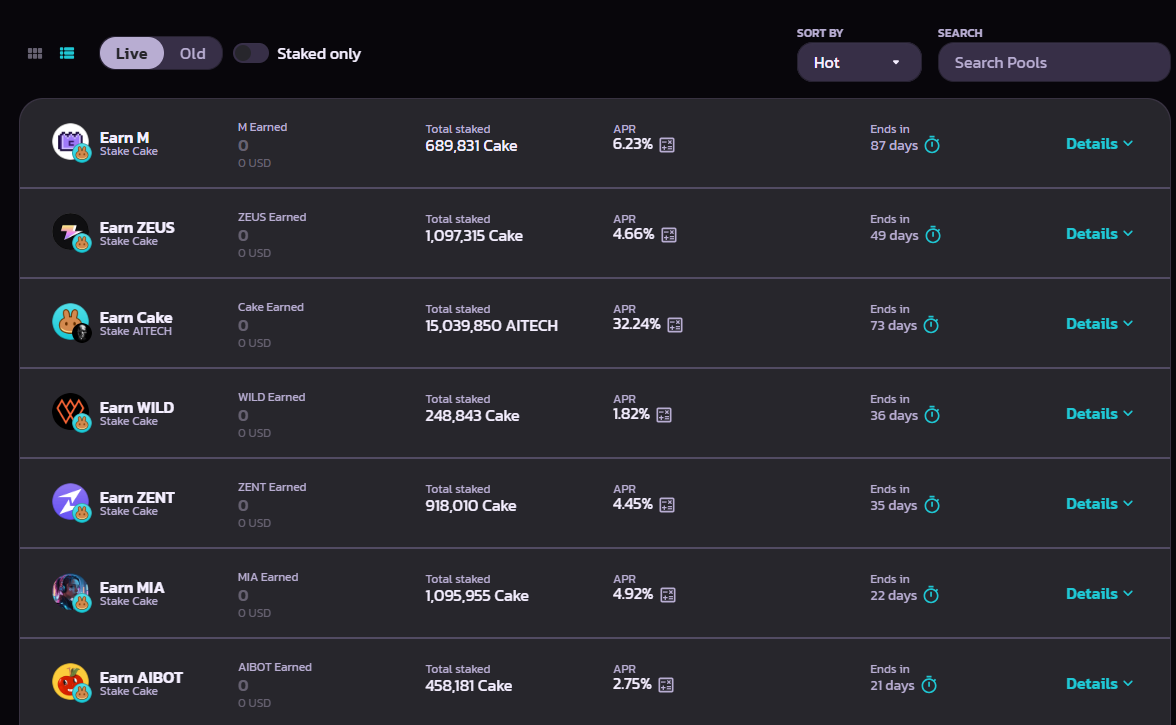Screen dimensions: 1176x725
Task: Click the ZEUS Earned label
Action: [x=272, y=217]
